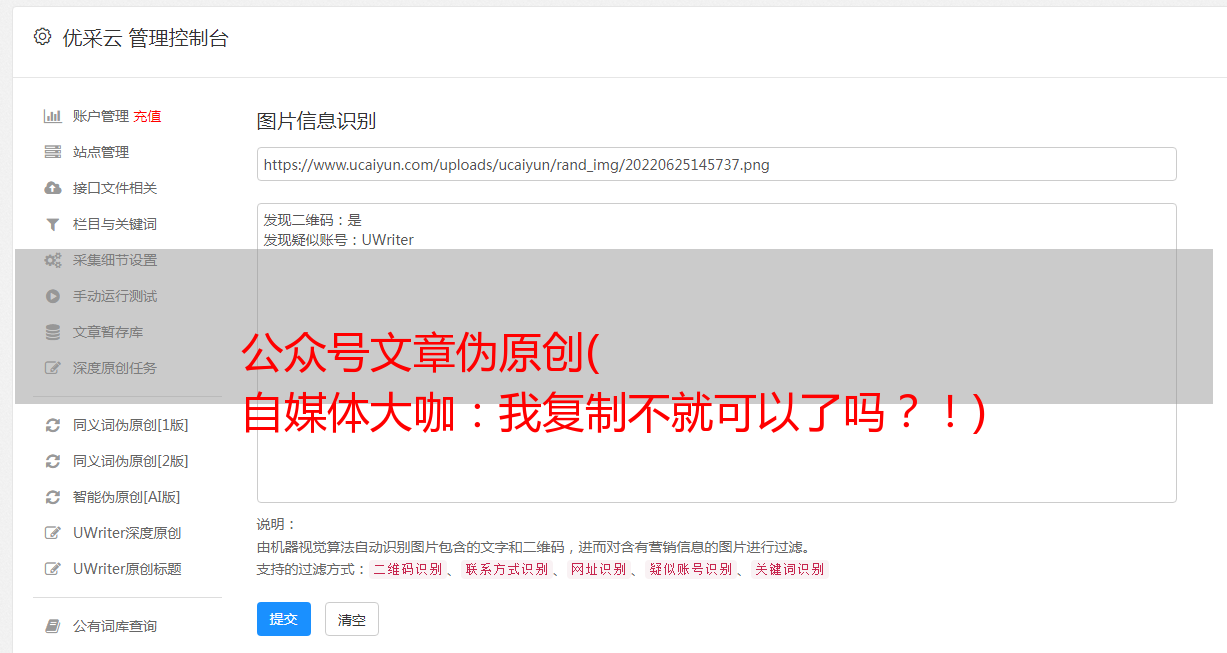This screenshot has height=653, width=1227.
Task: Click the bar chart icon for 账户管理
Action: 53,116
